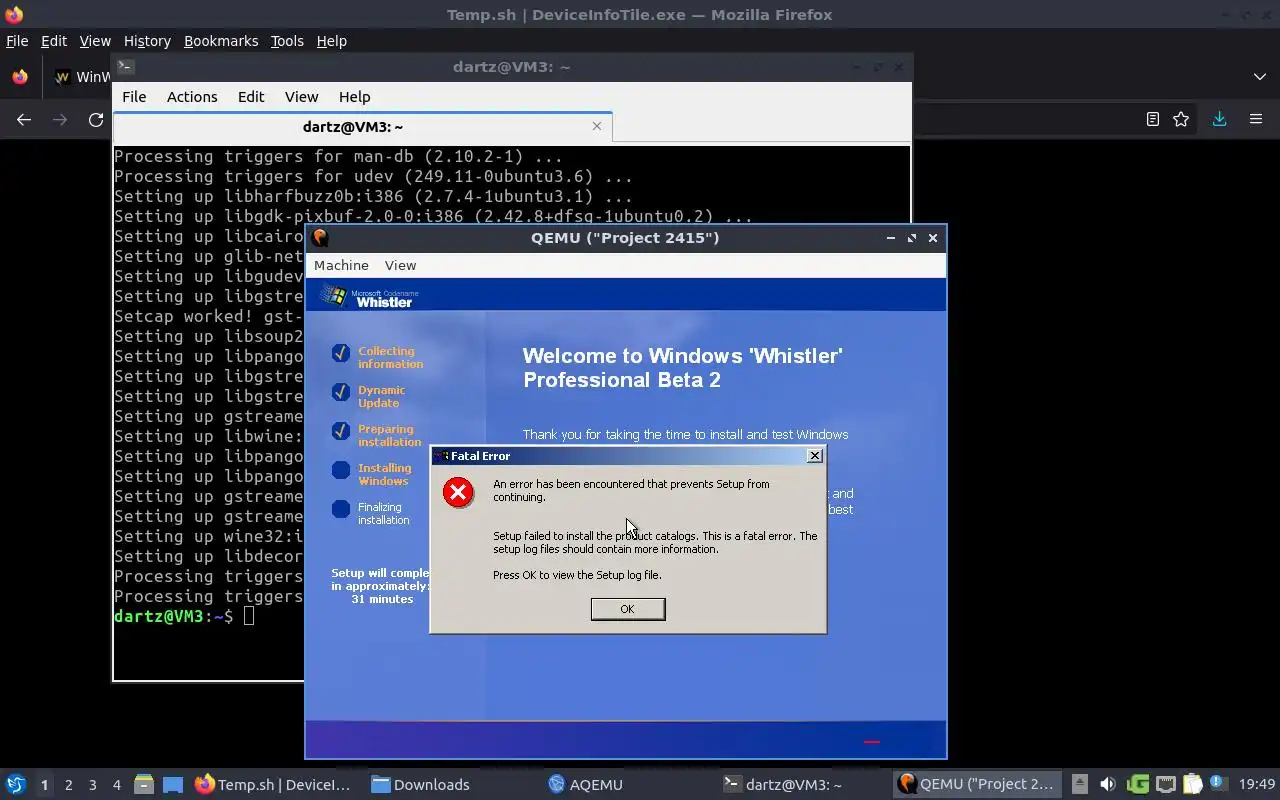Click the update notifier tray icon
The image size is (1280, 800).
pyautogui.click(x=1217, y=783)
